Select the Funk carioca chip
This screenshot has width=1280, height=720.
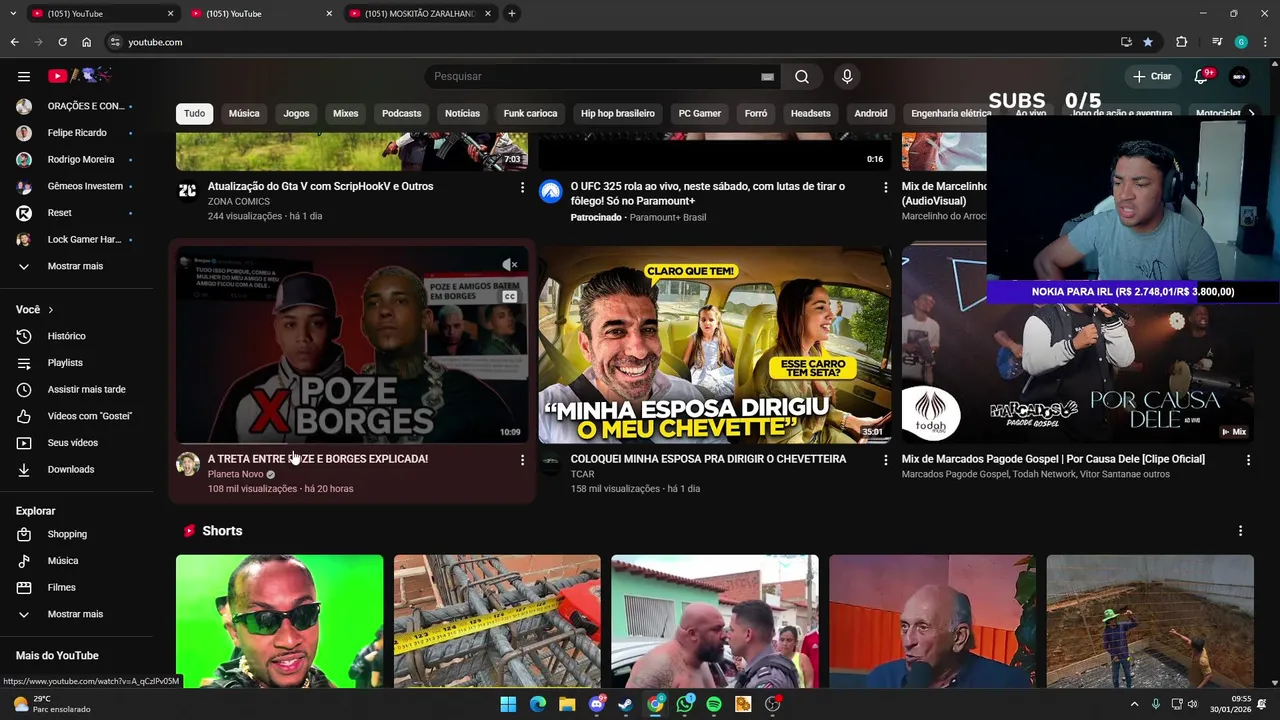click(x=530, y=113)
